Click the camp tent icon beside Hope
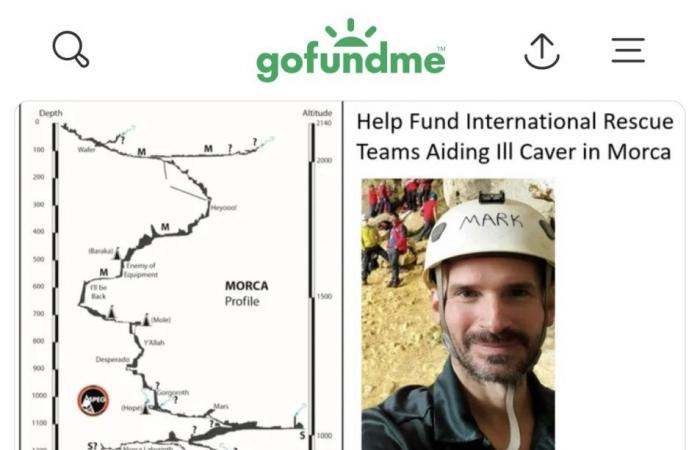 pyautogui.click(x=145, y=408)
